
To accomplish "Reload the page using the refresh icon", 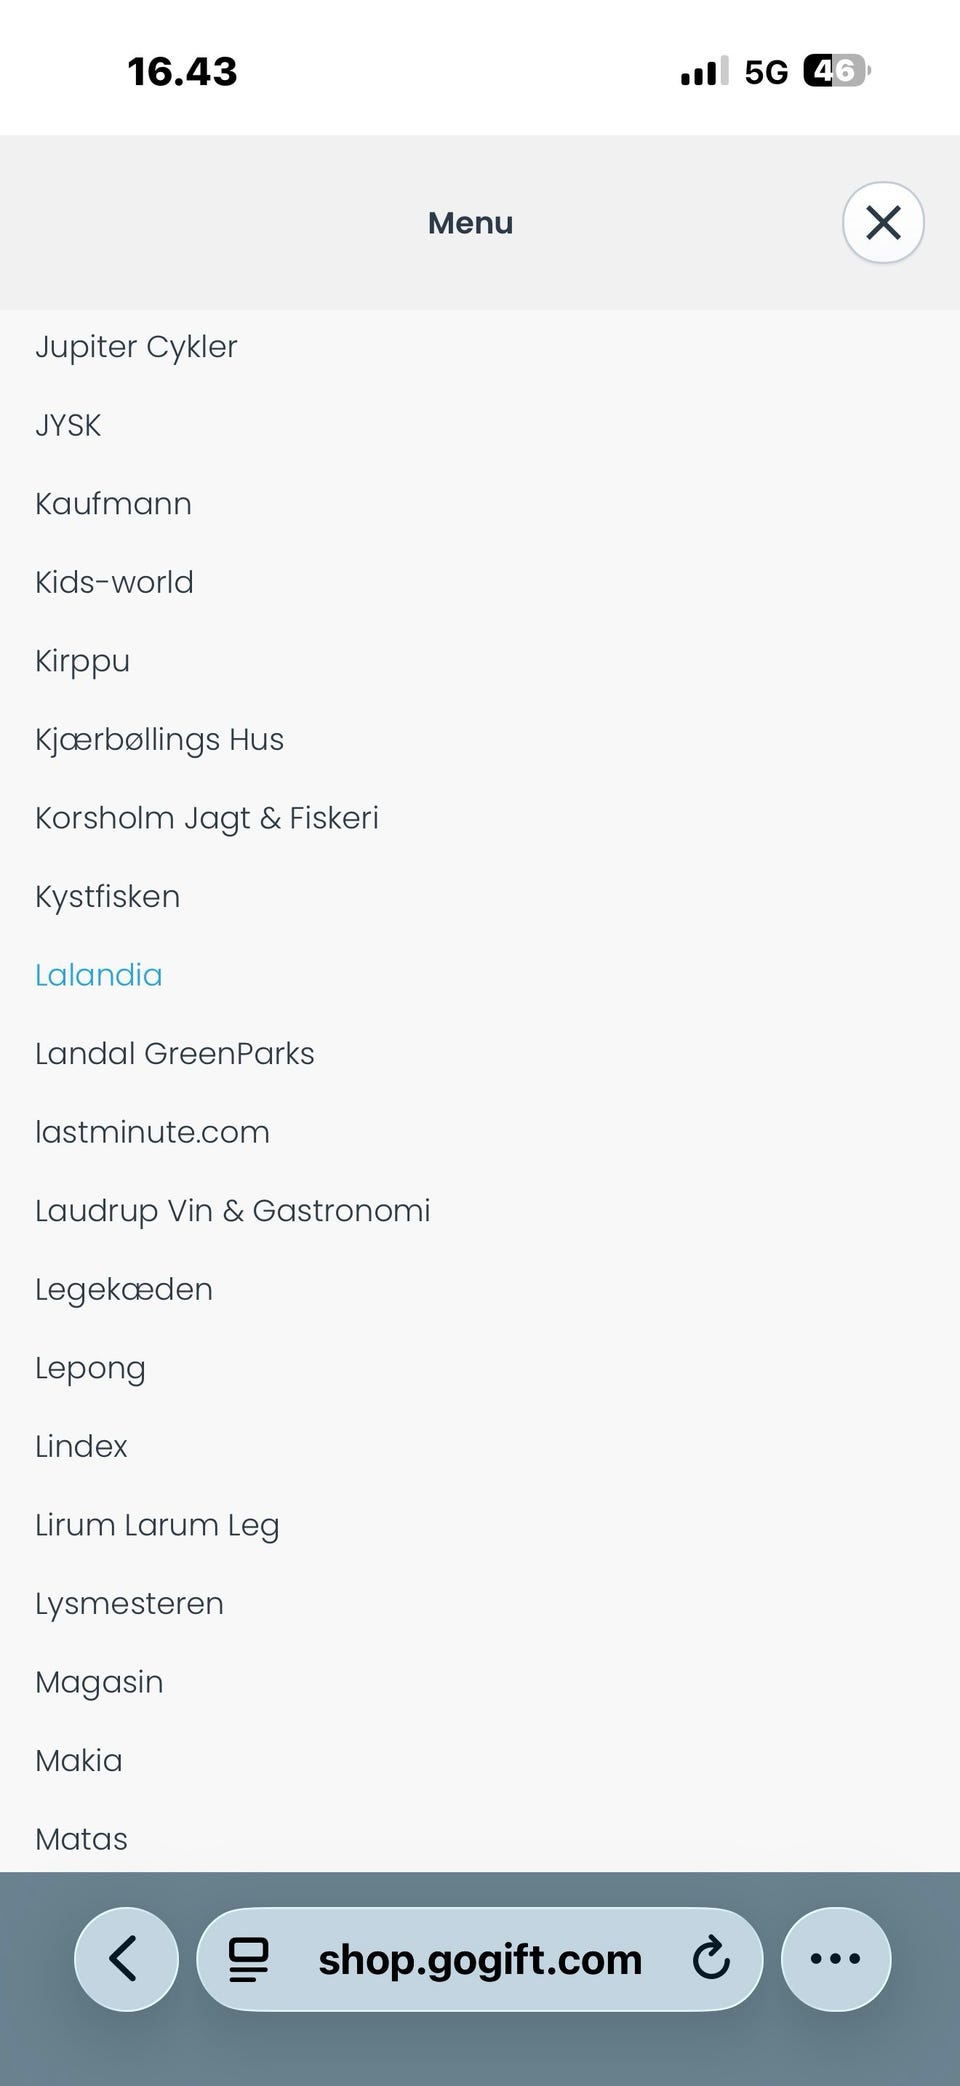I will coord(710,1959).
